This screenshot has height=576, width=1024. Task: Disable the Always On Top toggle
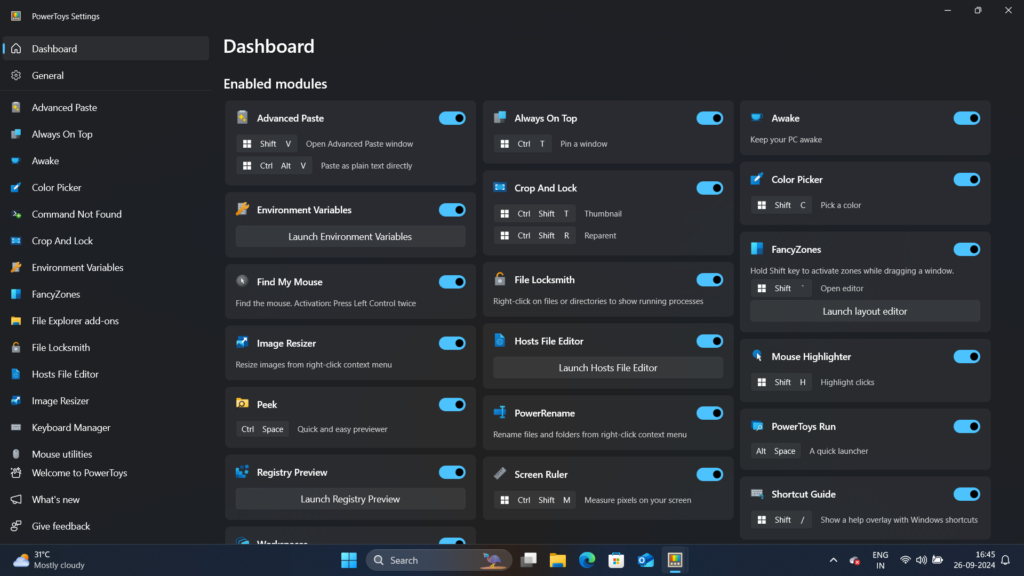click(x=709, y=118)
